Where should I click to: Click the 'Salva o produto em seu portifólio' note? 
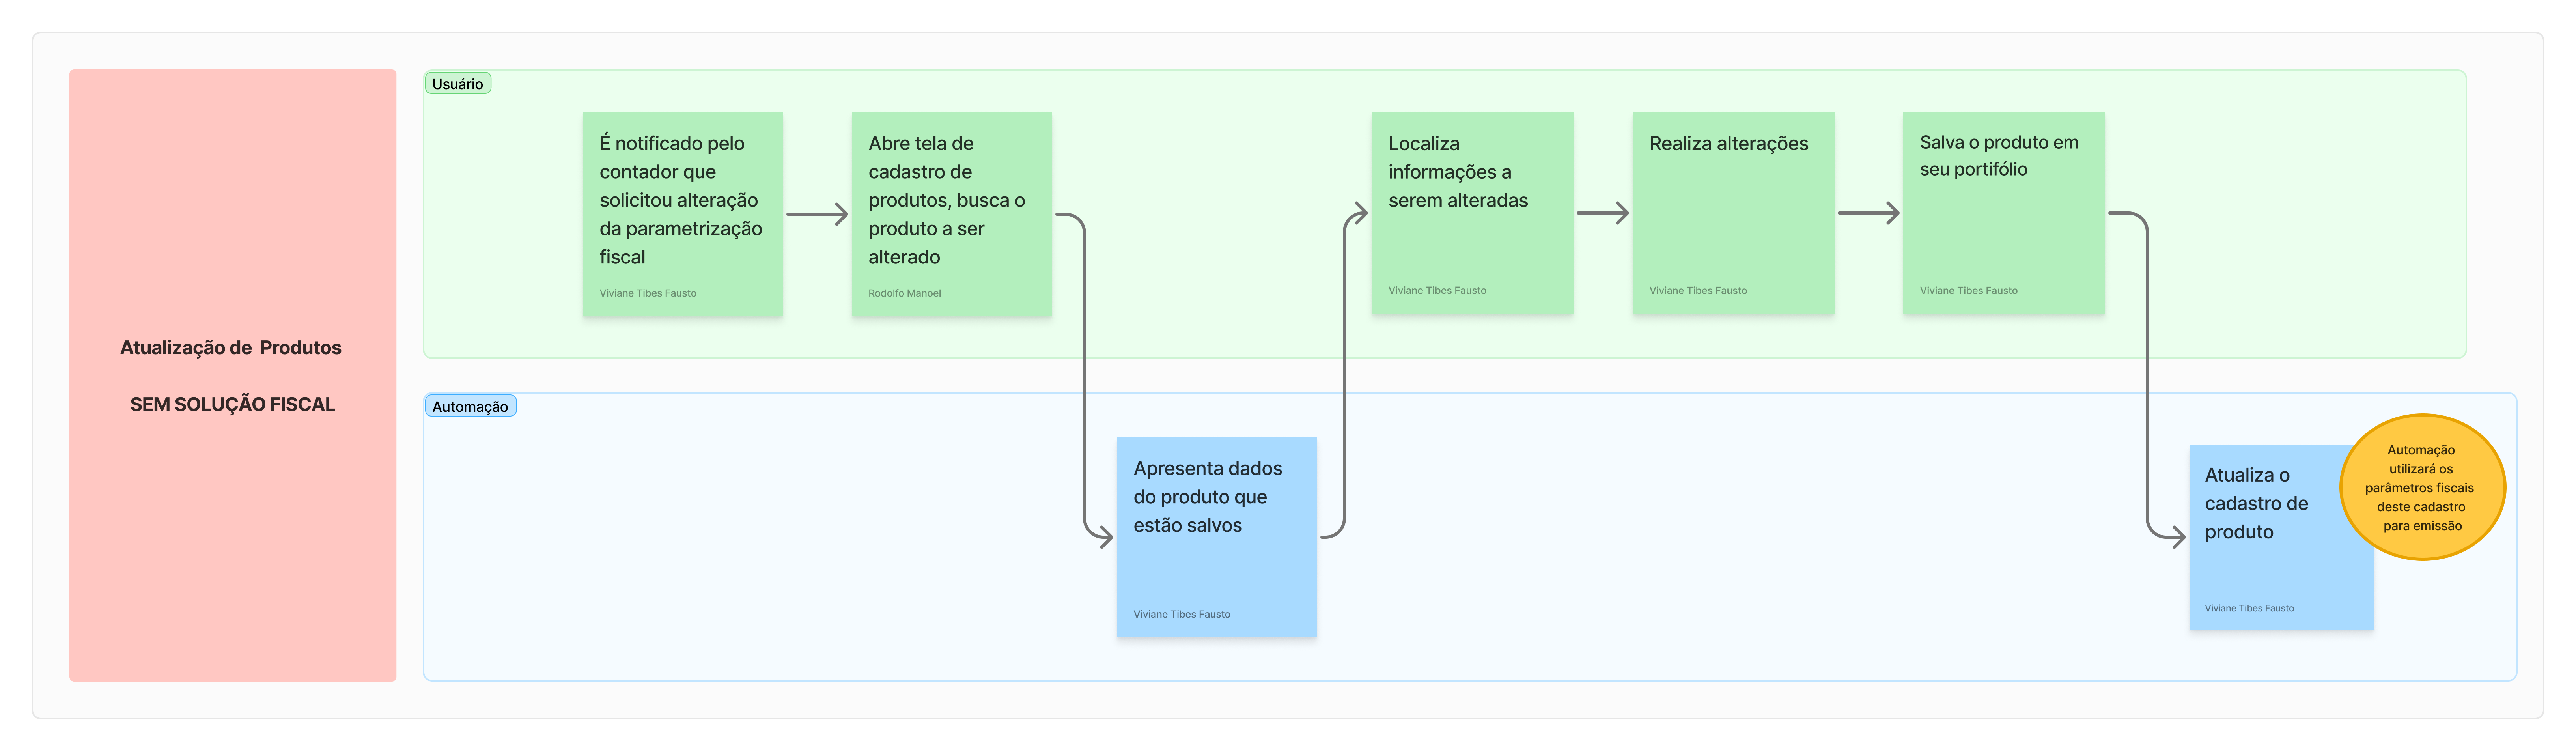[2003, 213]
